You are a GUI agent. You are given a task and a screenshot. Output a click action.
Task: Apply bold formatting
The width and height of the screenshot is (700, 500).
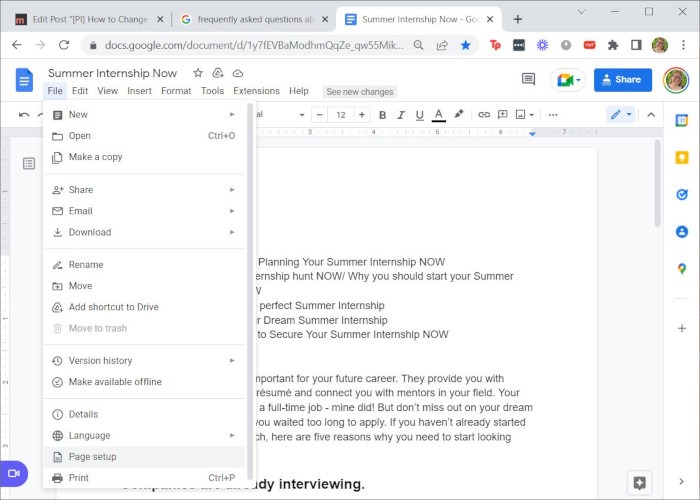pyautogui.click(x=382, y=115)
